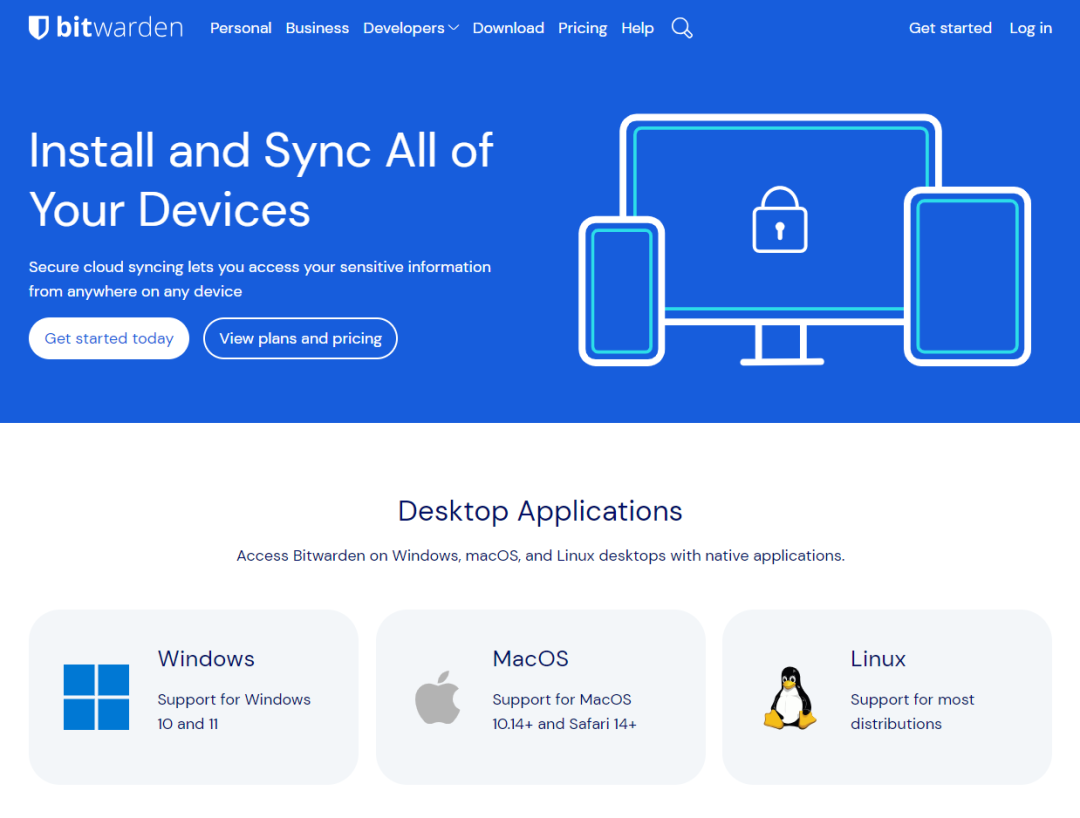Select the MacOS heading text
1080x818 pixels.
(530, 659)
